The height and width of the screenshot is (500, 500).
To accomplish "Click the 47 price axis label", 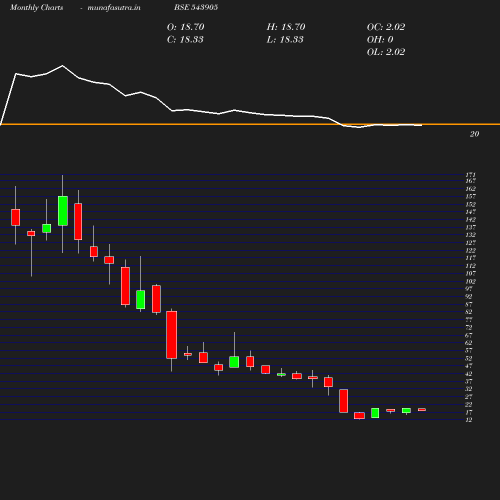I will tap(469, 366).
